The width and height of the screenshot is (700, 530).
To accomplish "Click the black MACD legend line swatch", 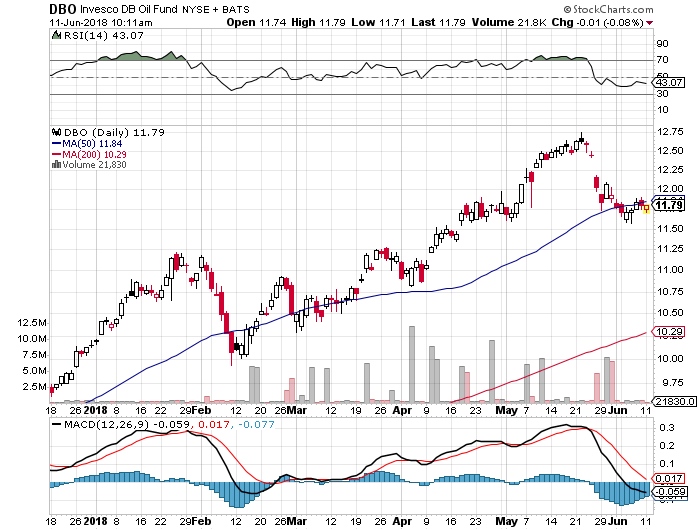I will [56, 424].
